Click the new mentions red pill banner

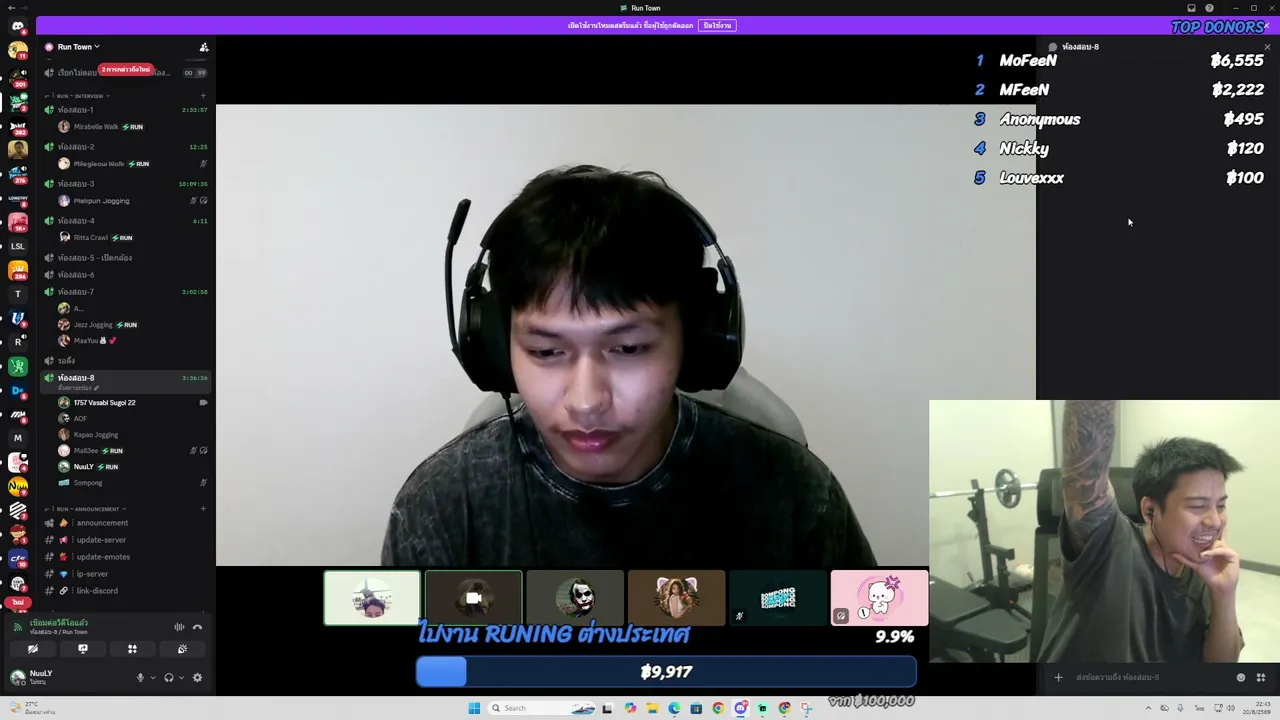point(126,70)
